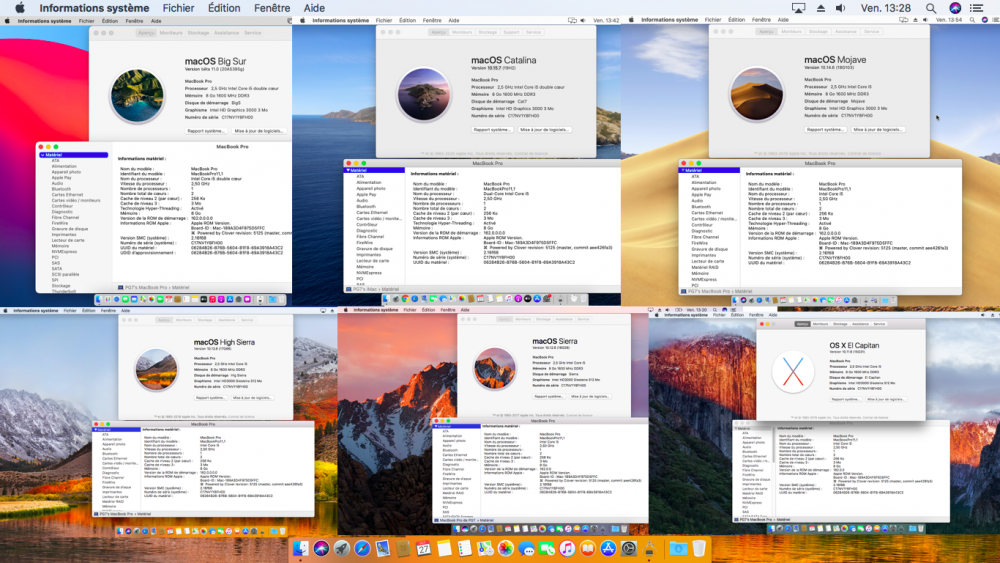Select Bluetooth in Big Sur sidebar

(x=61, y=189)
